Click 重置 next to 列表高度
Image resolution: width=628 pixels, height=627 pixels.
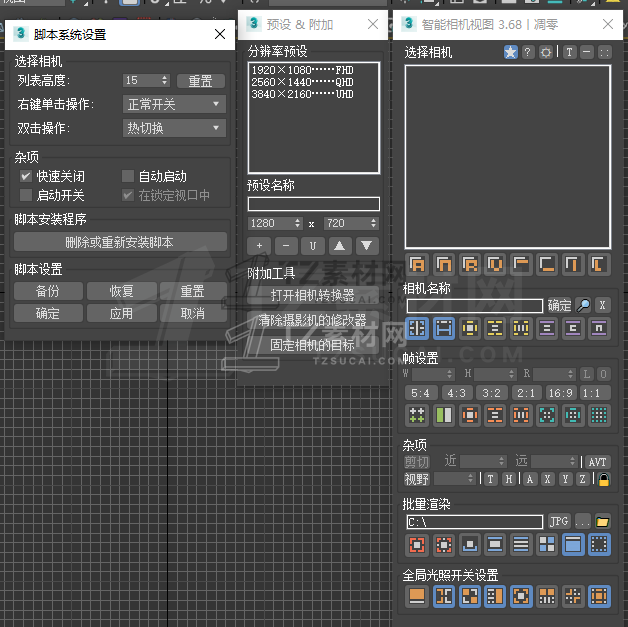201,81
